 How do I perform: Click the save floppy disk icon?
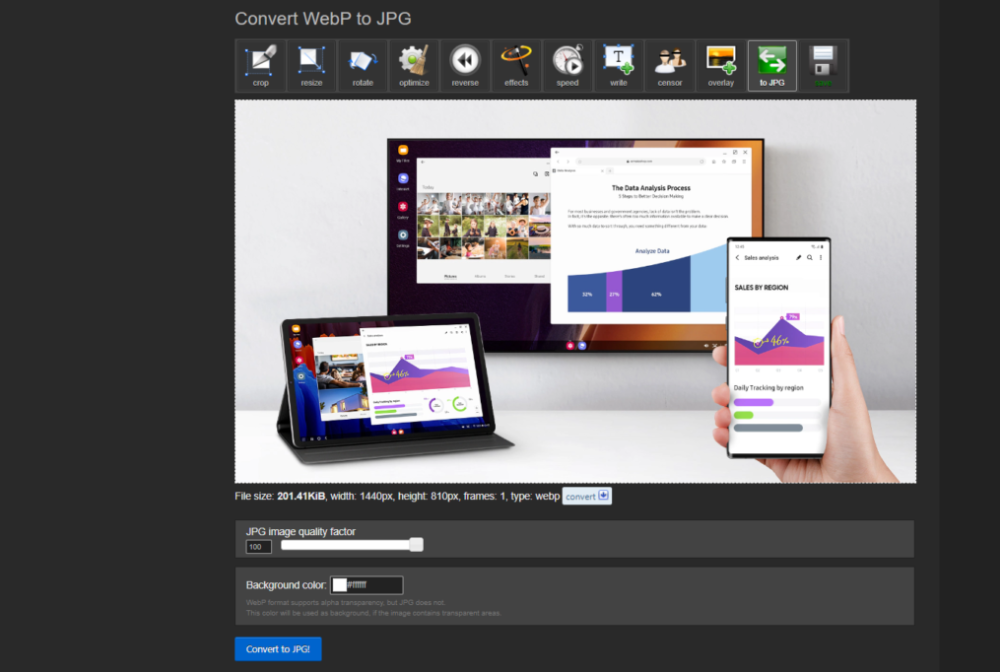coord(823,66)
